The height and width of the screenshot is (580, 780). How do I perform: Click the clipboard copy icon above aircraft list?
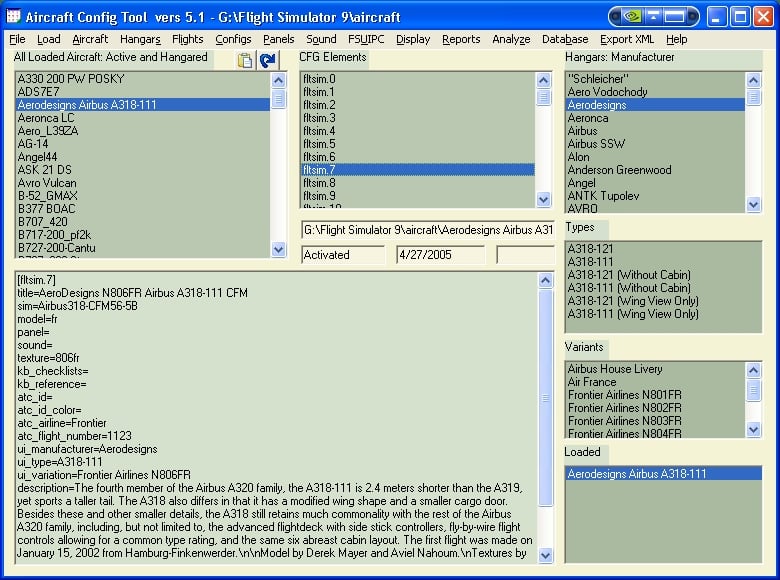click(x=245, y=61)
